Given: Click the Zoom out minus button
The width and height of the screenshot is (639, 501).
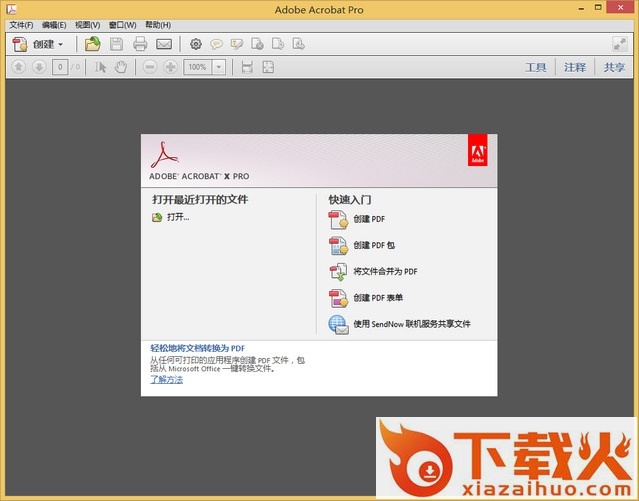Looking at the screenshot, I should coord(150,67).
